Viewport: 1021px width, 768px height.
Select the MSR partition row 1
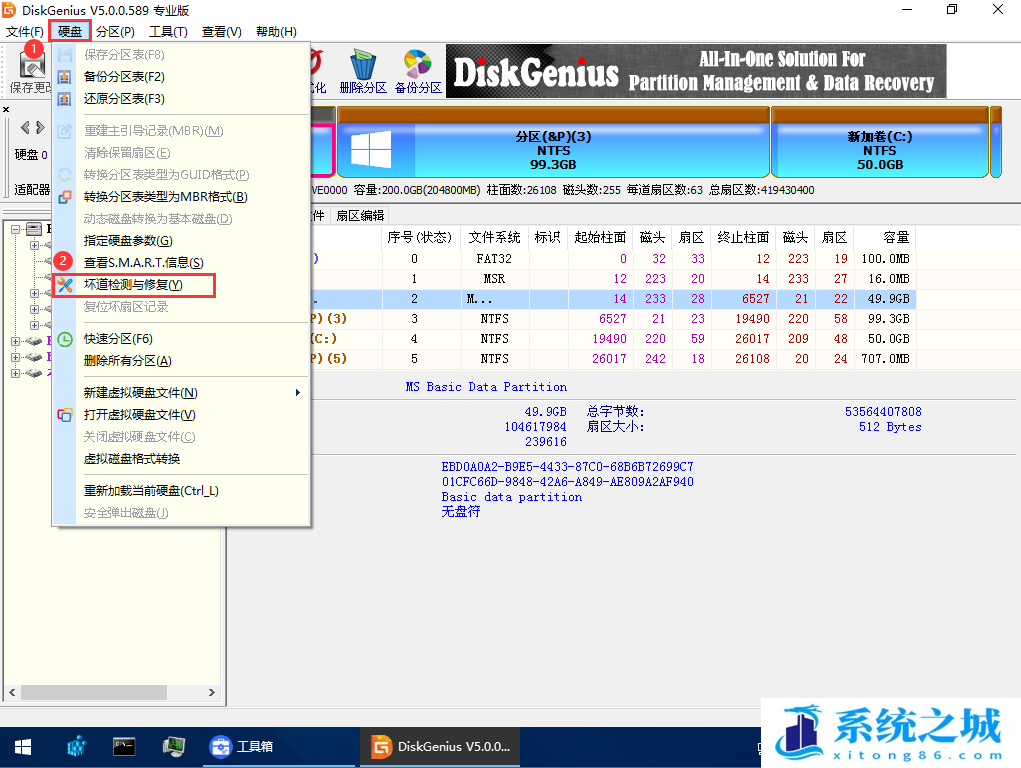(x=611, y=279)
